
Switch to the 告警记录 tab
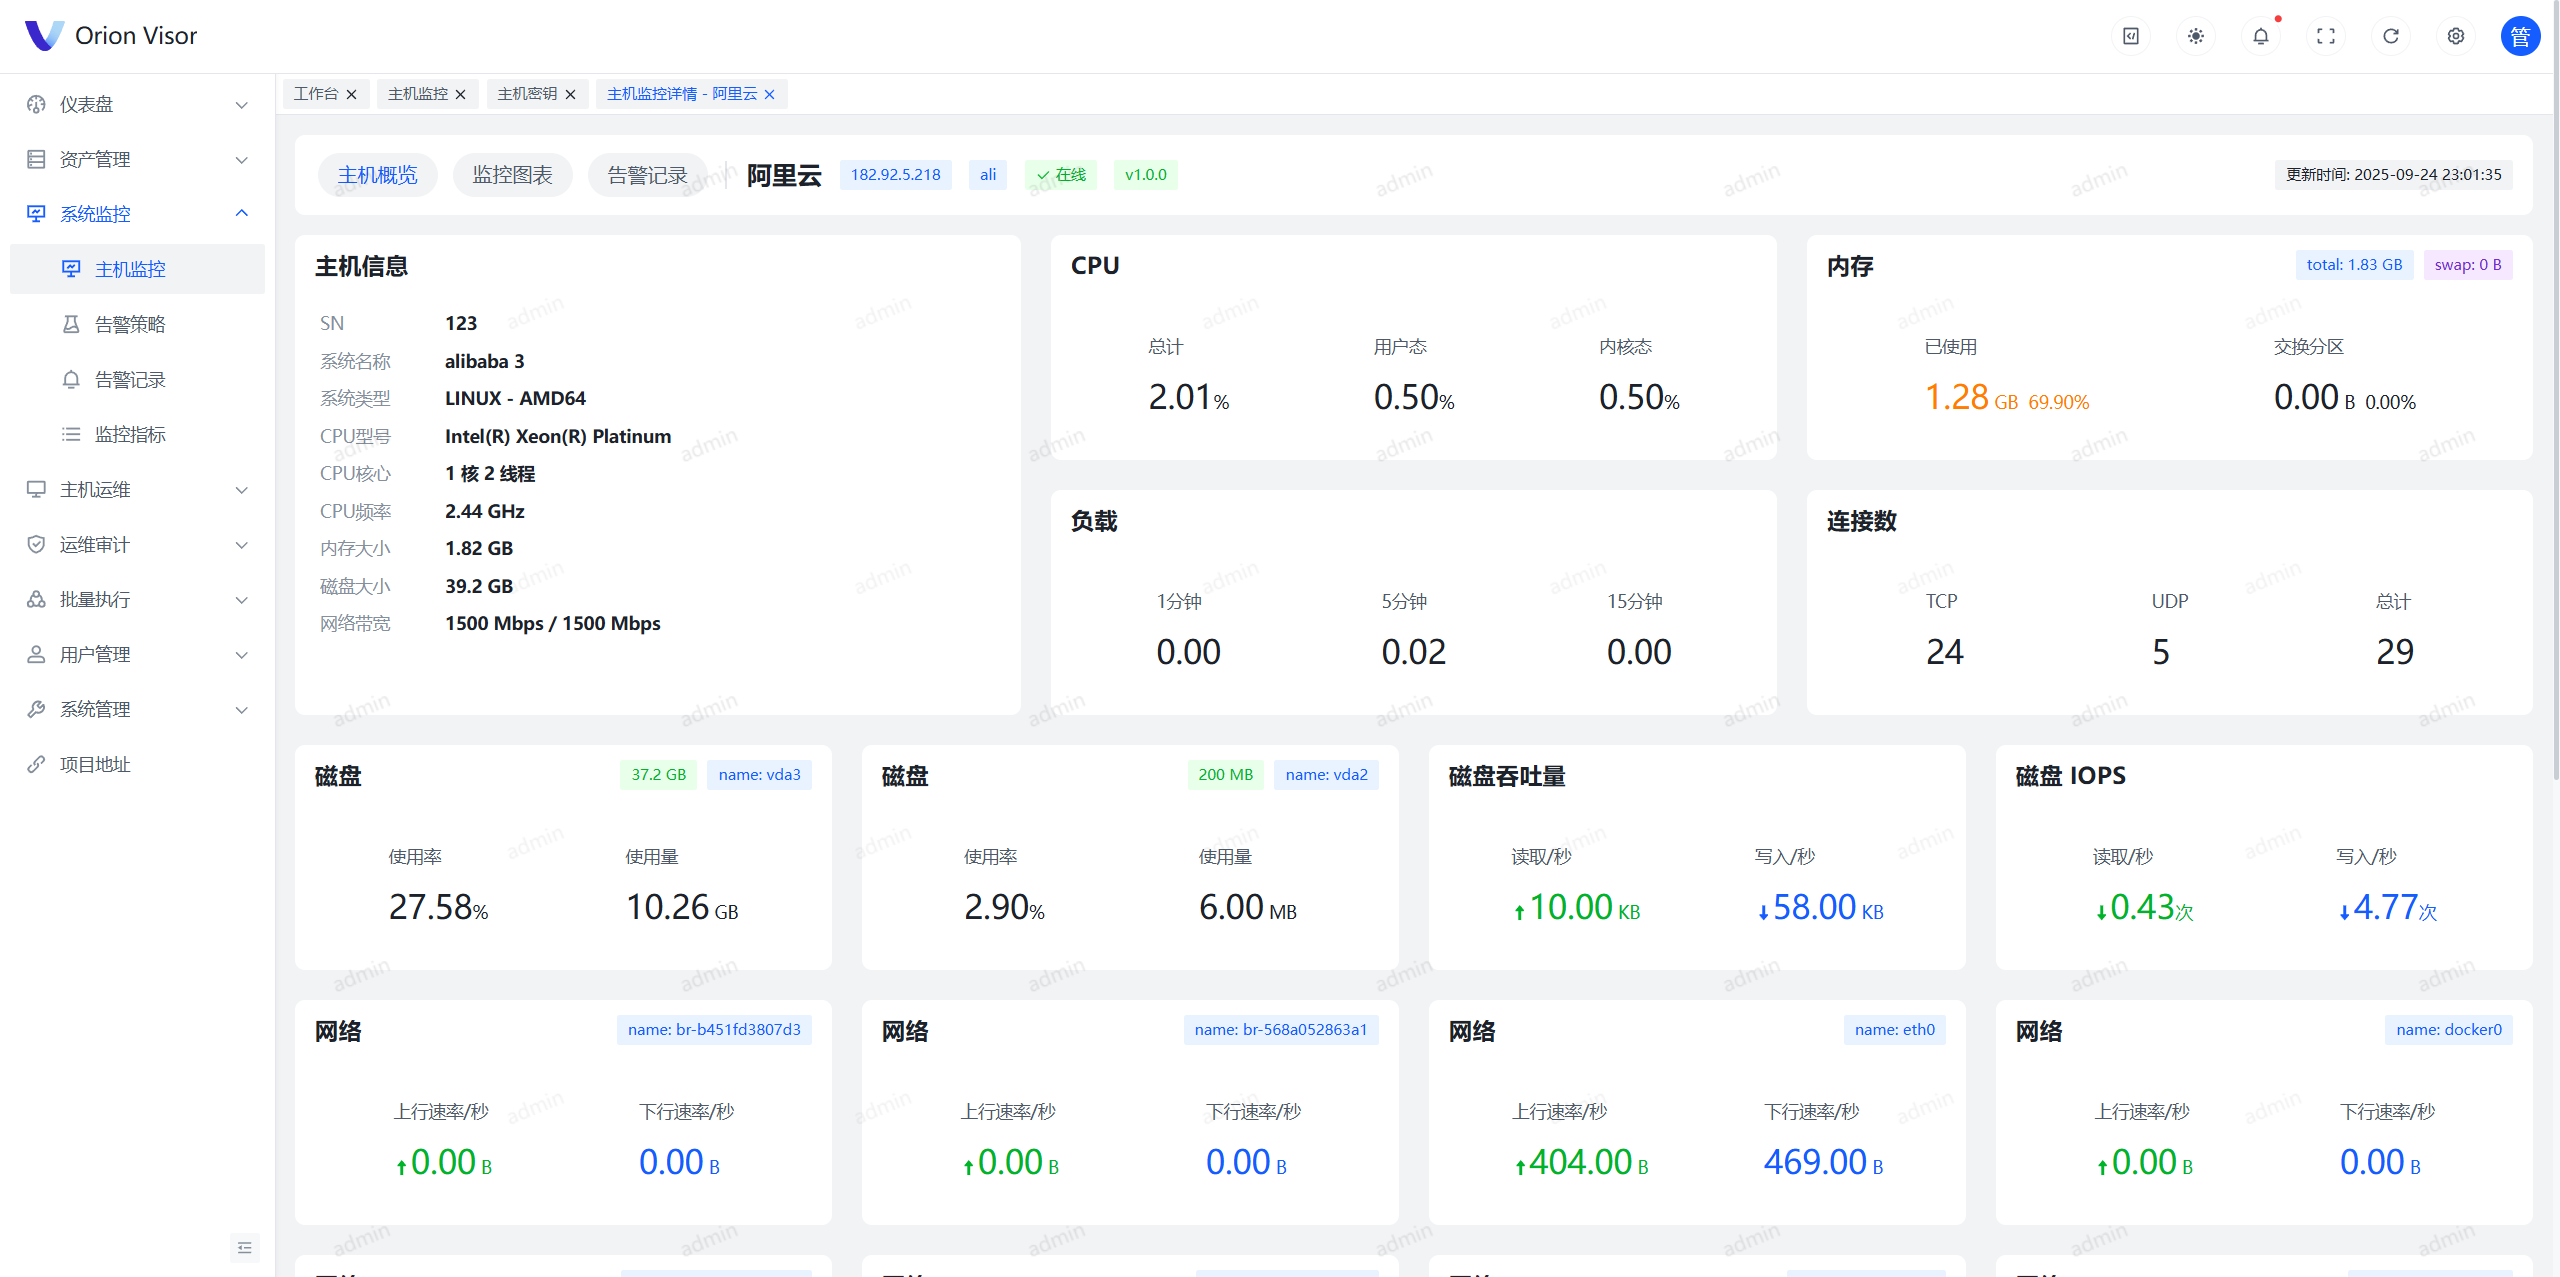coord(647,175)
